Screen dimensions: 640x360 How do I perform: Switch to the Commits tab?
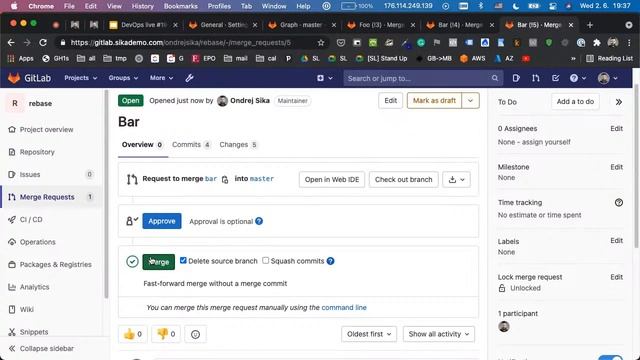click(x=191, y=145)
